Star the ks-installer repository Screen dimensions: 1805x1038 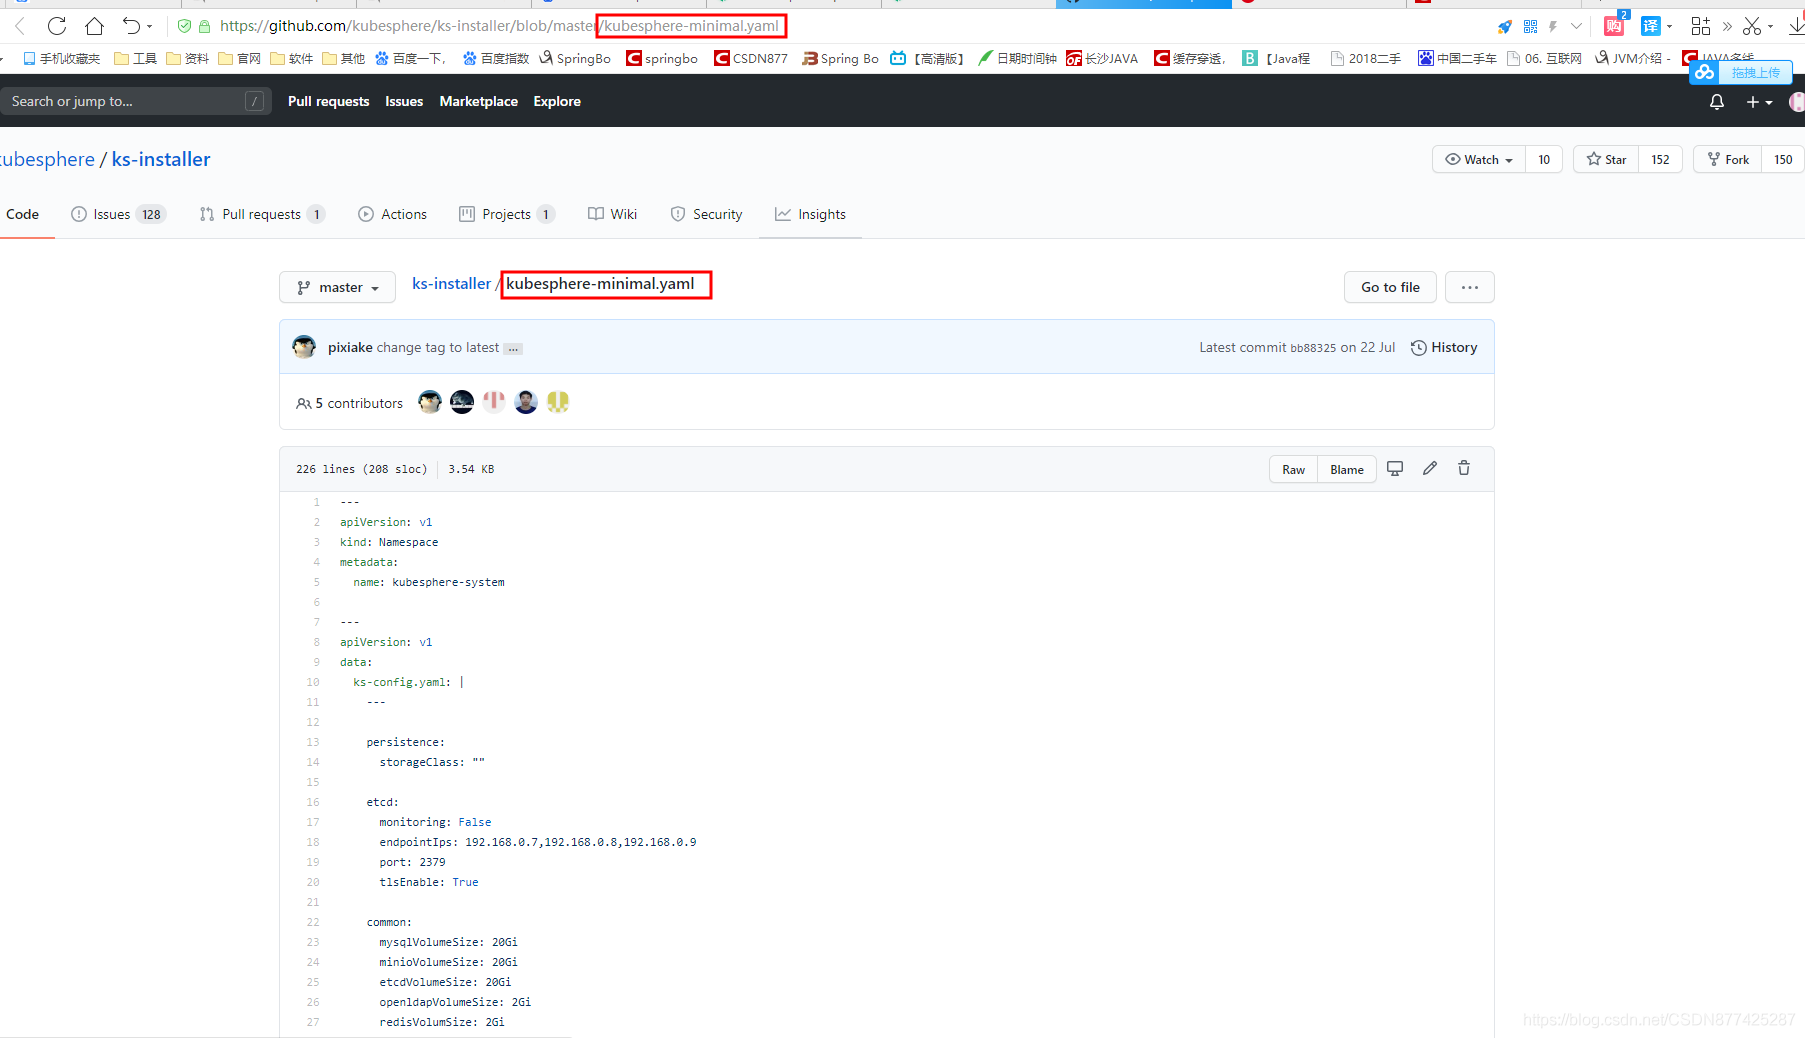click(x=1606, y=159)
